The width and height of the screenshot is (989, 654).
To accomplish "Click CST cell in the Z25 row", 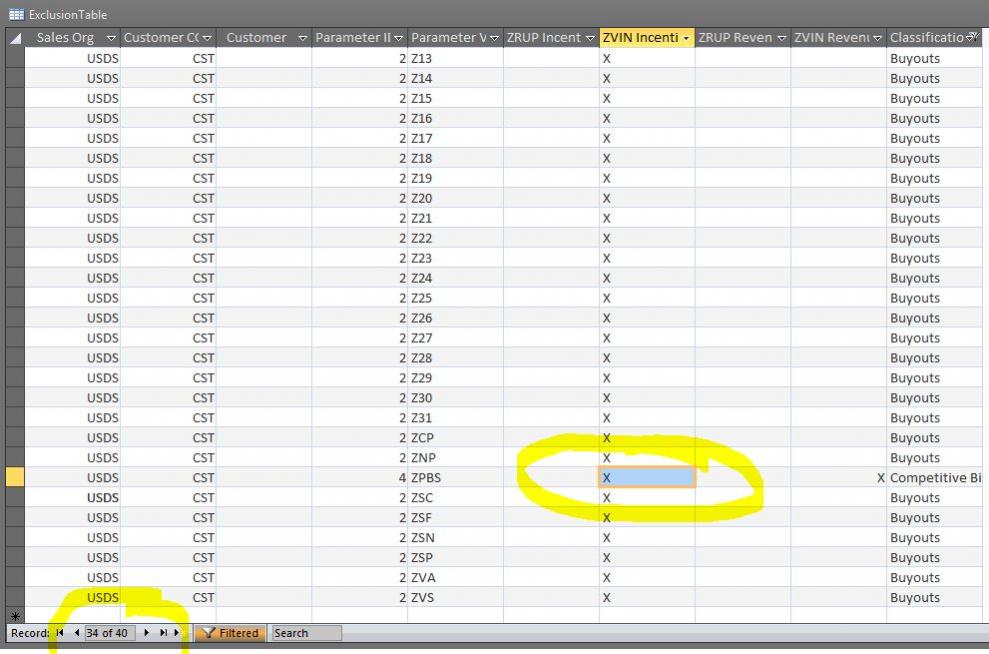I will [168, 298].
